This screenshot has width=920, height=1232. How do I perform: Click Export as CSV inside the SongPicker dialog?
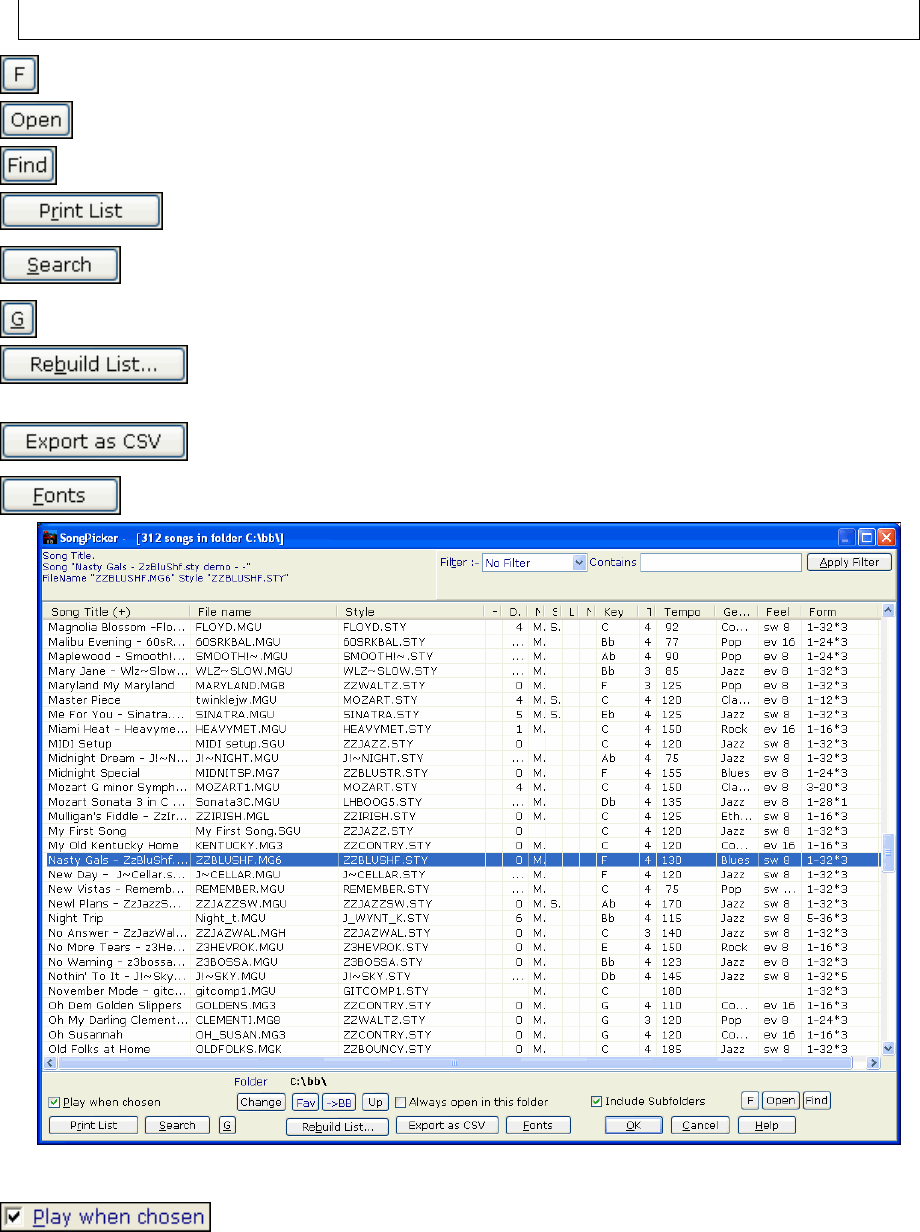(x=447, y=1125)
